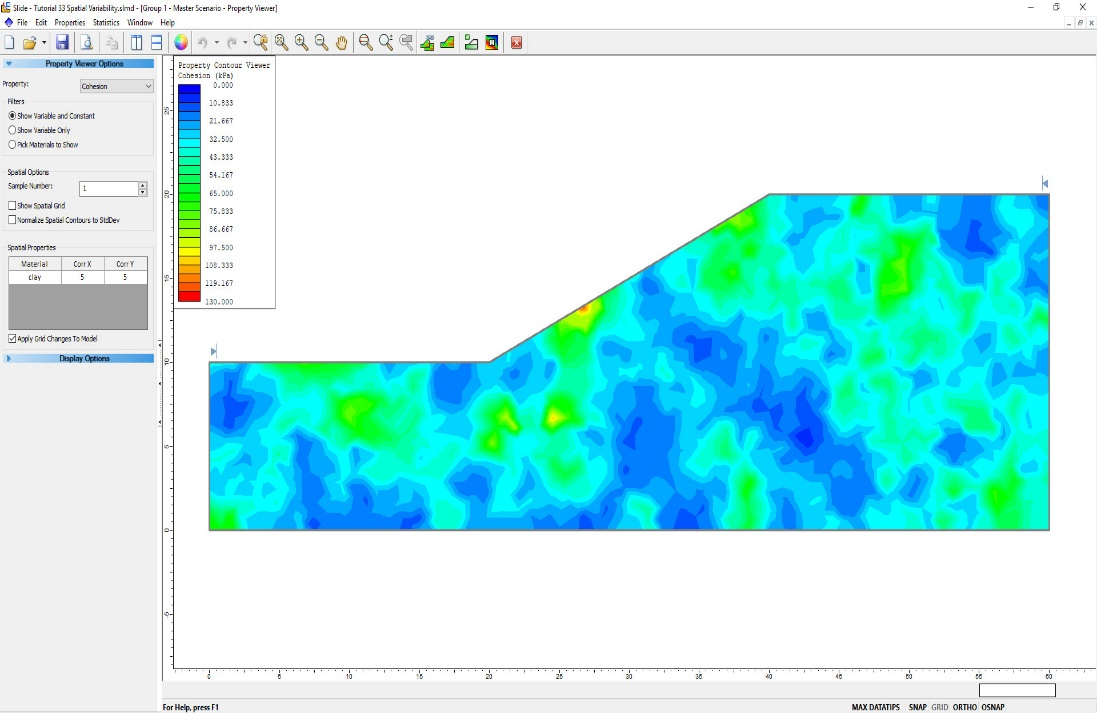Toggle OSNAP in the status bar

point(993,707)
